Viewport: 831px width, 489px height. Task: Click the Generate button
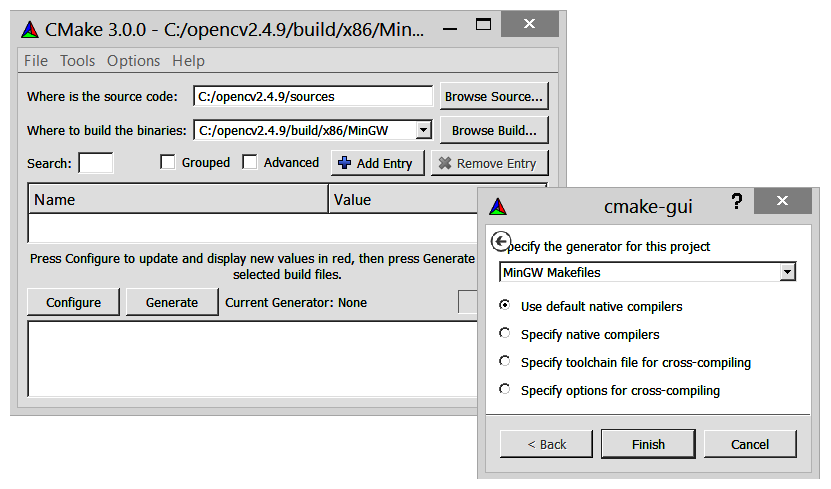point(172,303)
